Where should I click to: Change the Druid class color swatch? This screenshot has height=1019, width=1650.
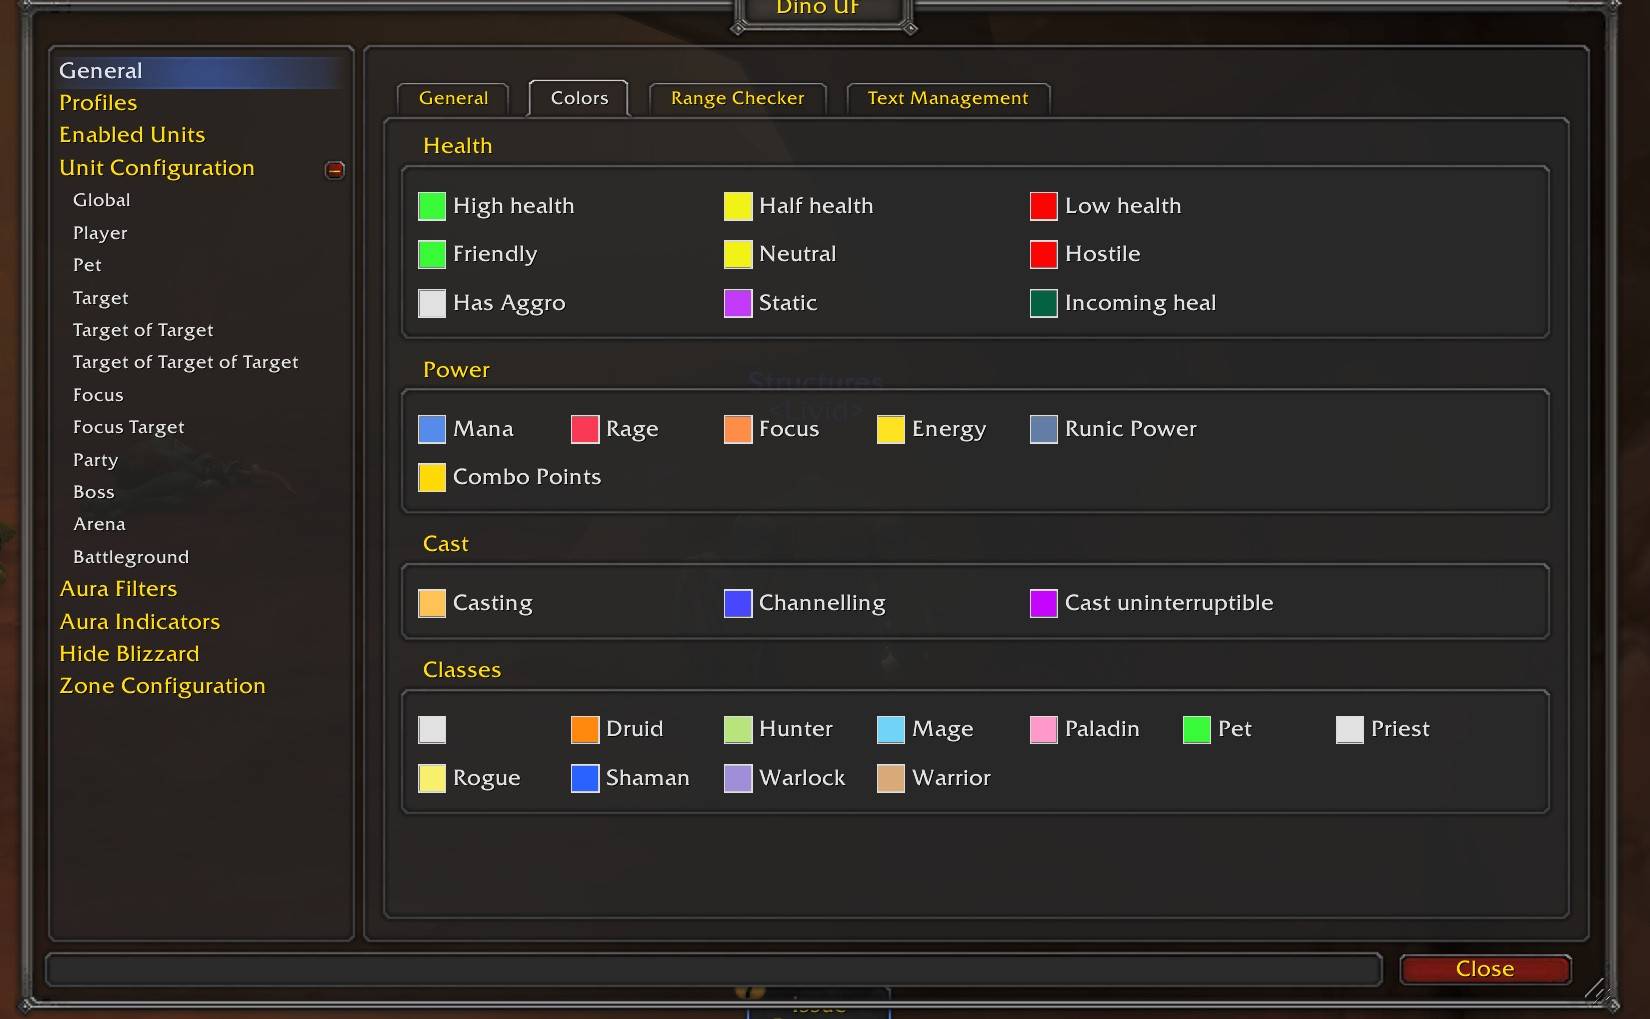coord(584,729)
